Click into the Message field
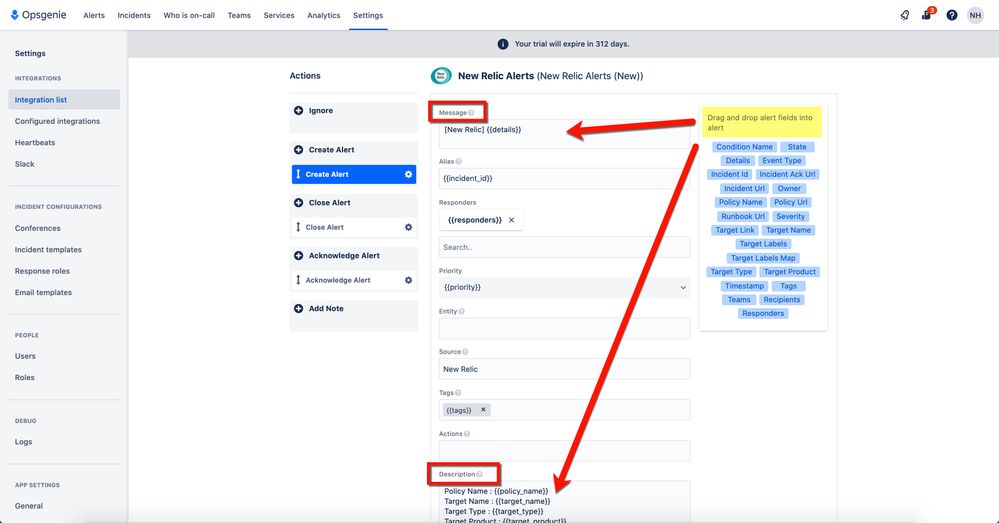The height and width of the screenshot is (523, 999). pyautogui.click(x=564, y=134)
